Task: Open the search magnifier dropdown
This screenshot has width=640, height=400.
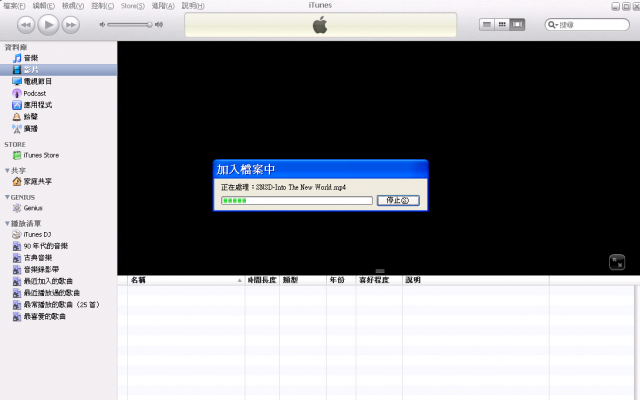Action: pos(553,25)
